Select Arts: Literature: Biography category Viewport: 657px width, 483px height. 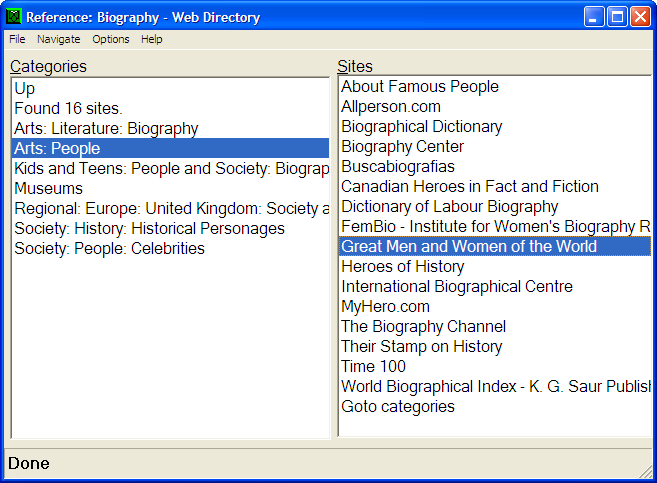pos(106,128)
